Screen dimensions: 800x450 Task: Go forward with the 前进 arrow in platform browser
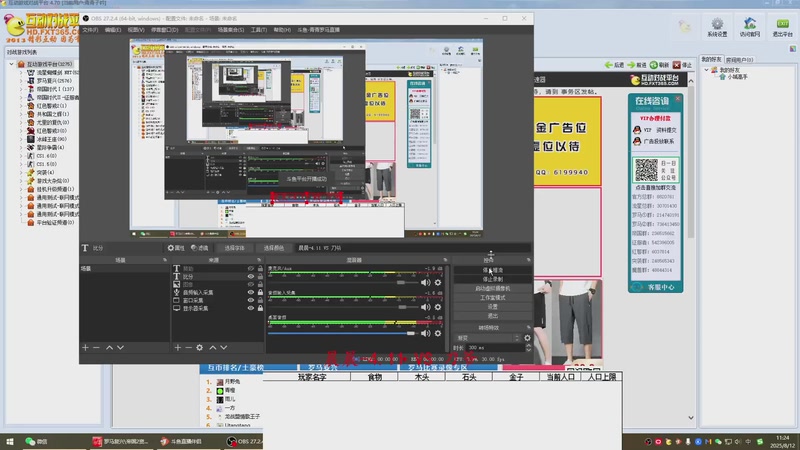tap(637, 65)
